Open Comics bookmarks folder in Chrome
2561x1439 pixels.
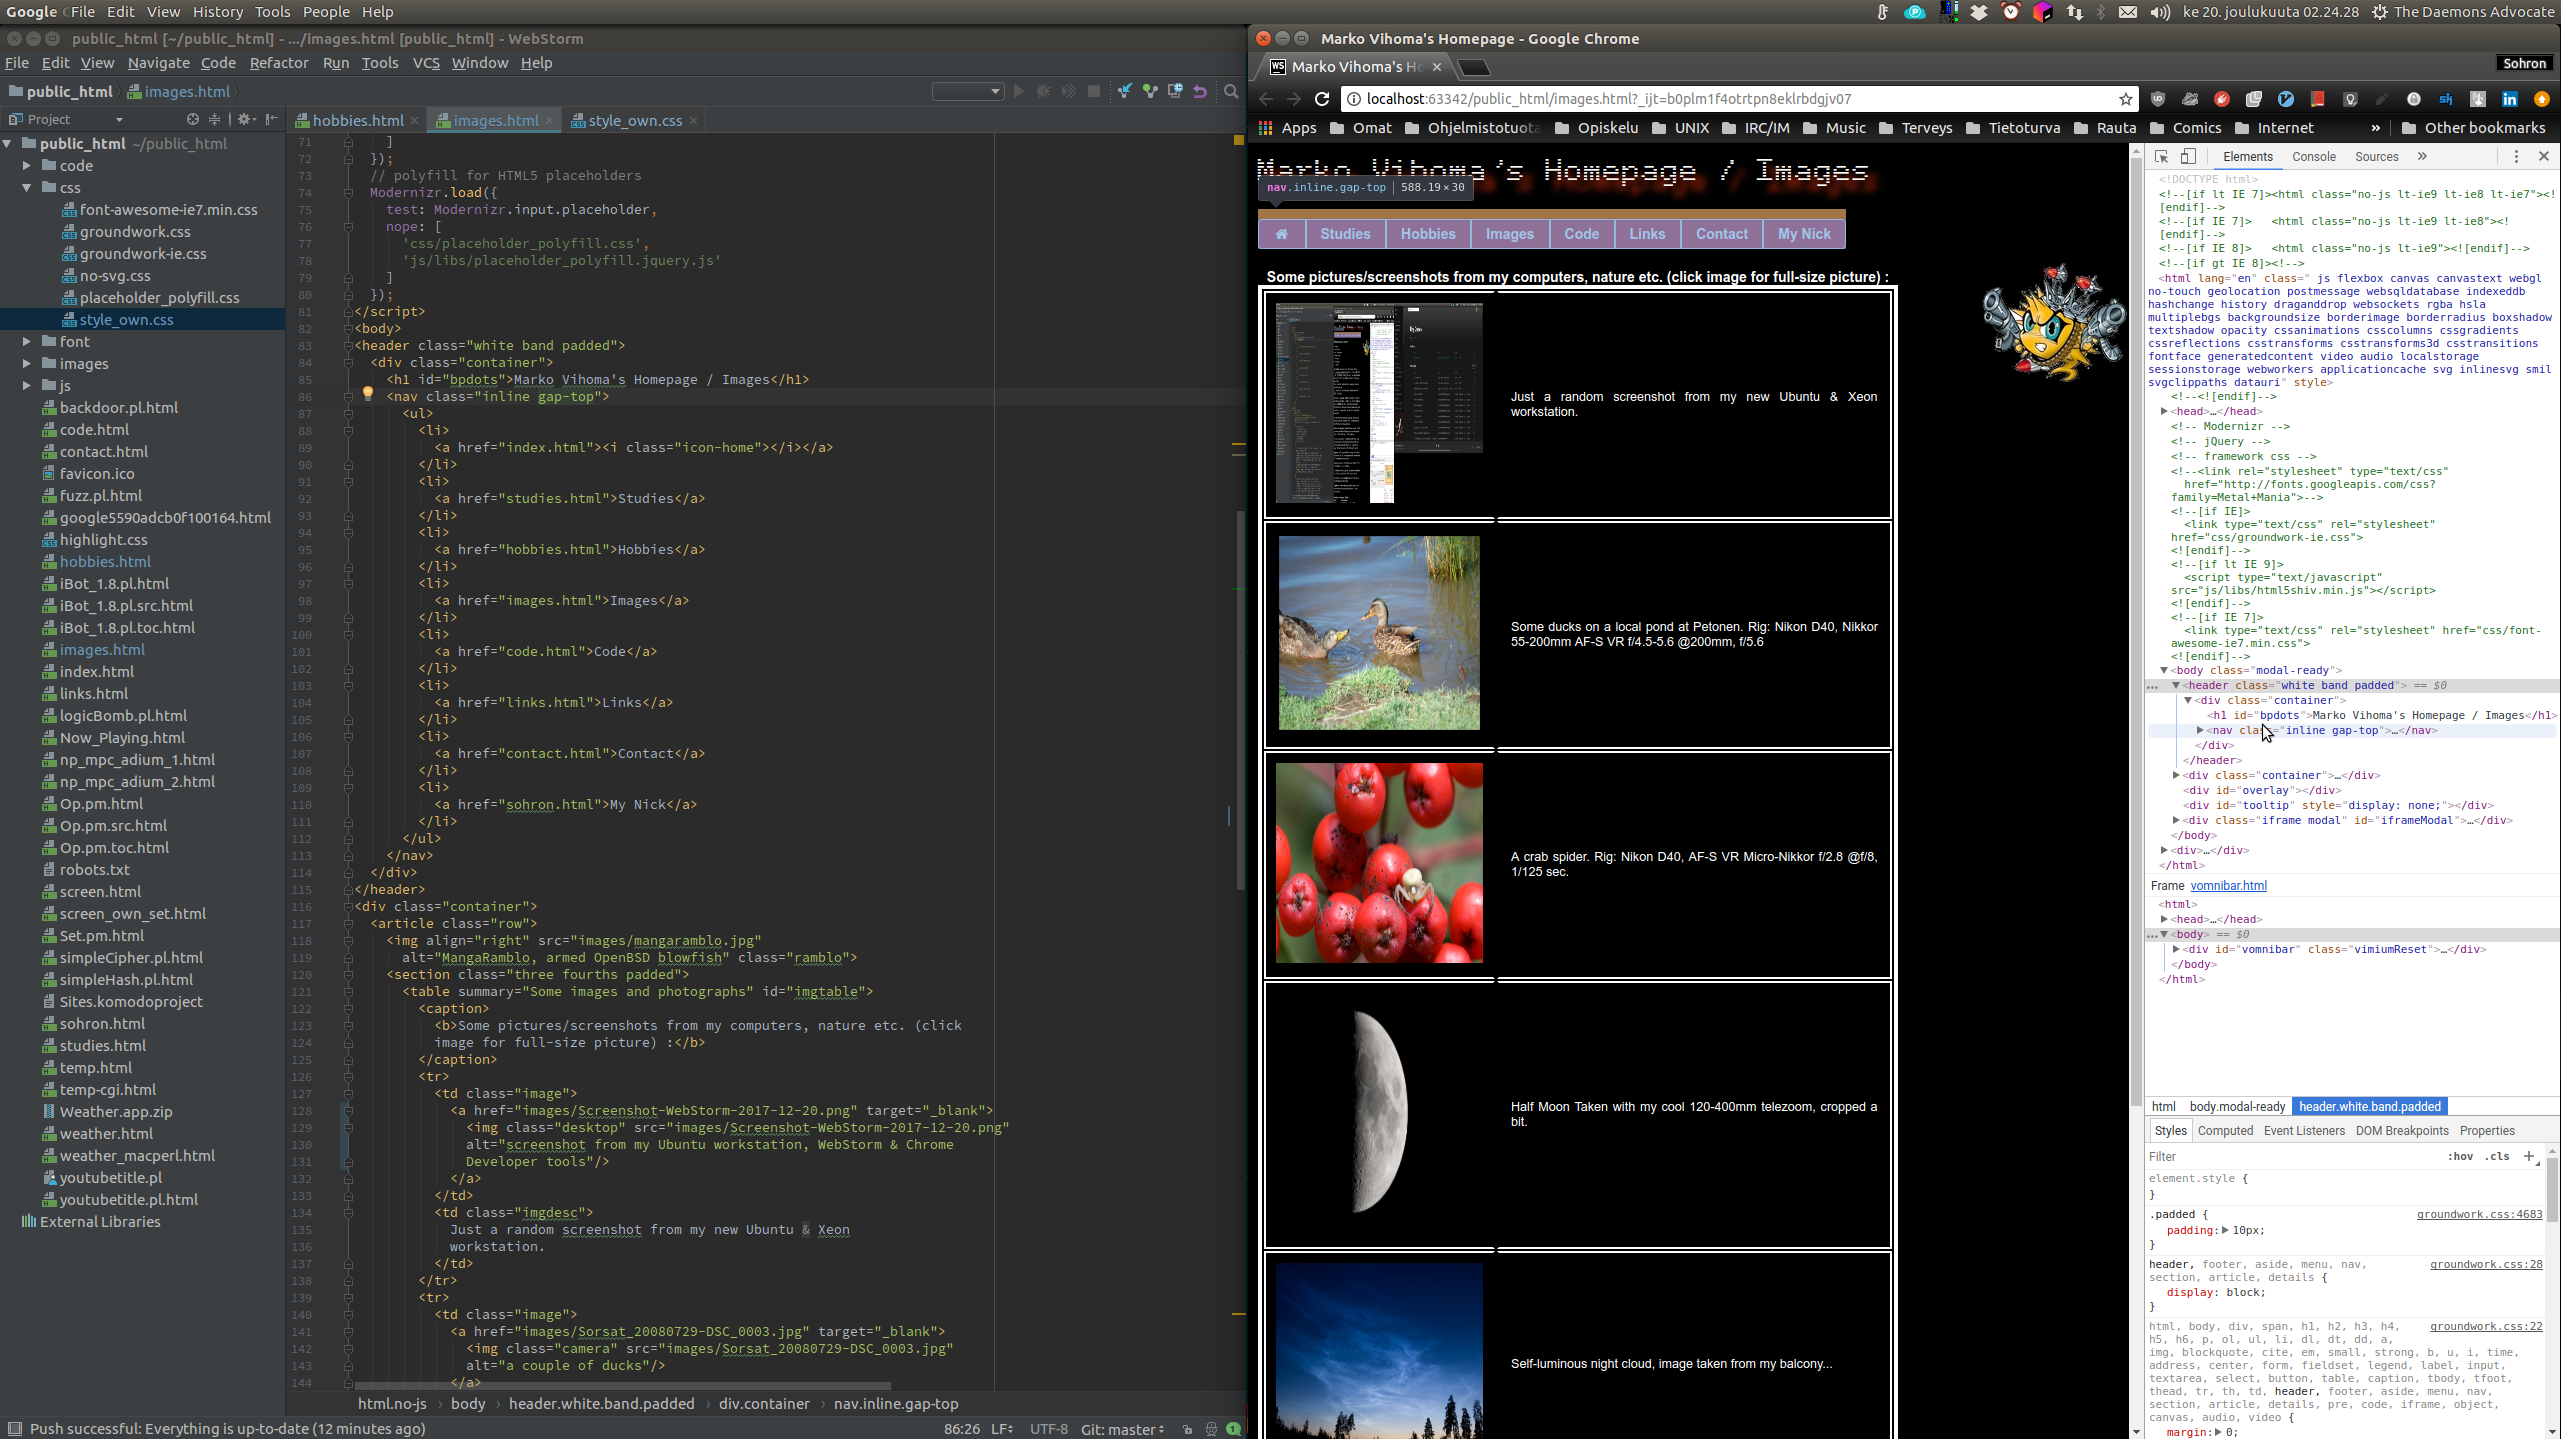pyautogui.click(x=2185, y=128)
